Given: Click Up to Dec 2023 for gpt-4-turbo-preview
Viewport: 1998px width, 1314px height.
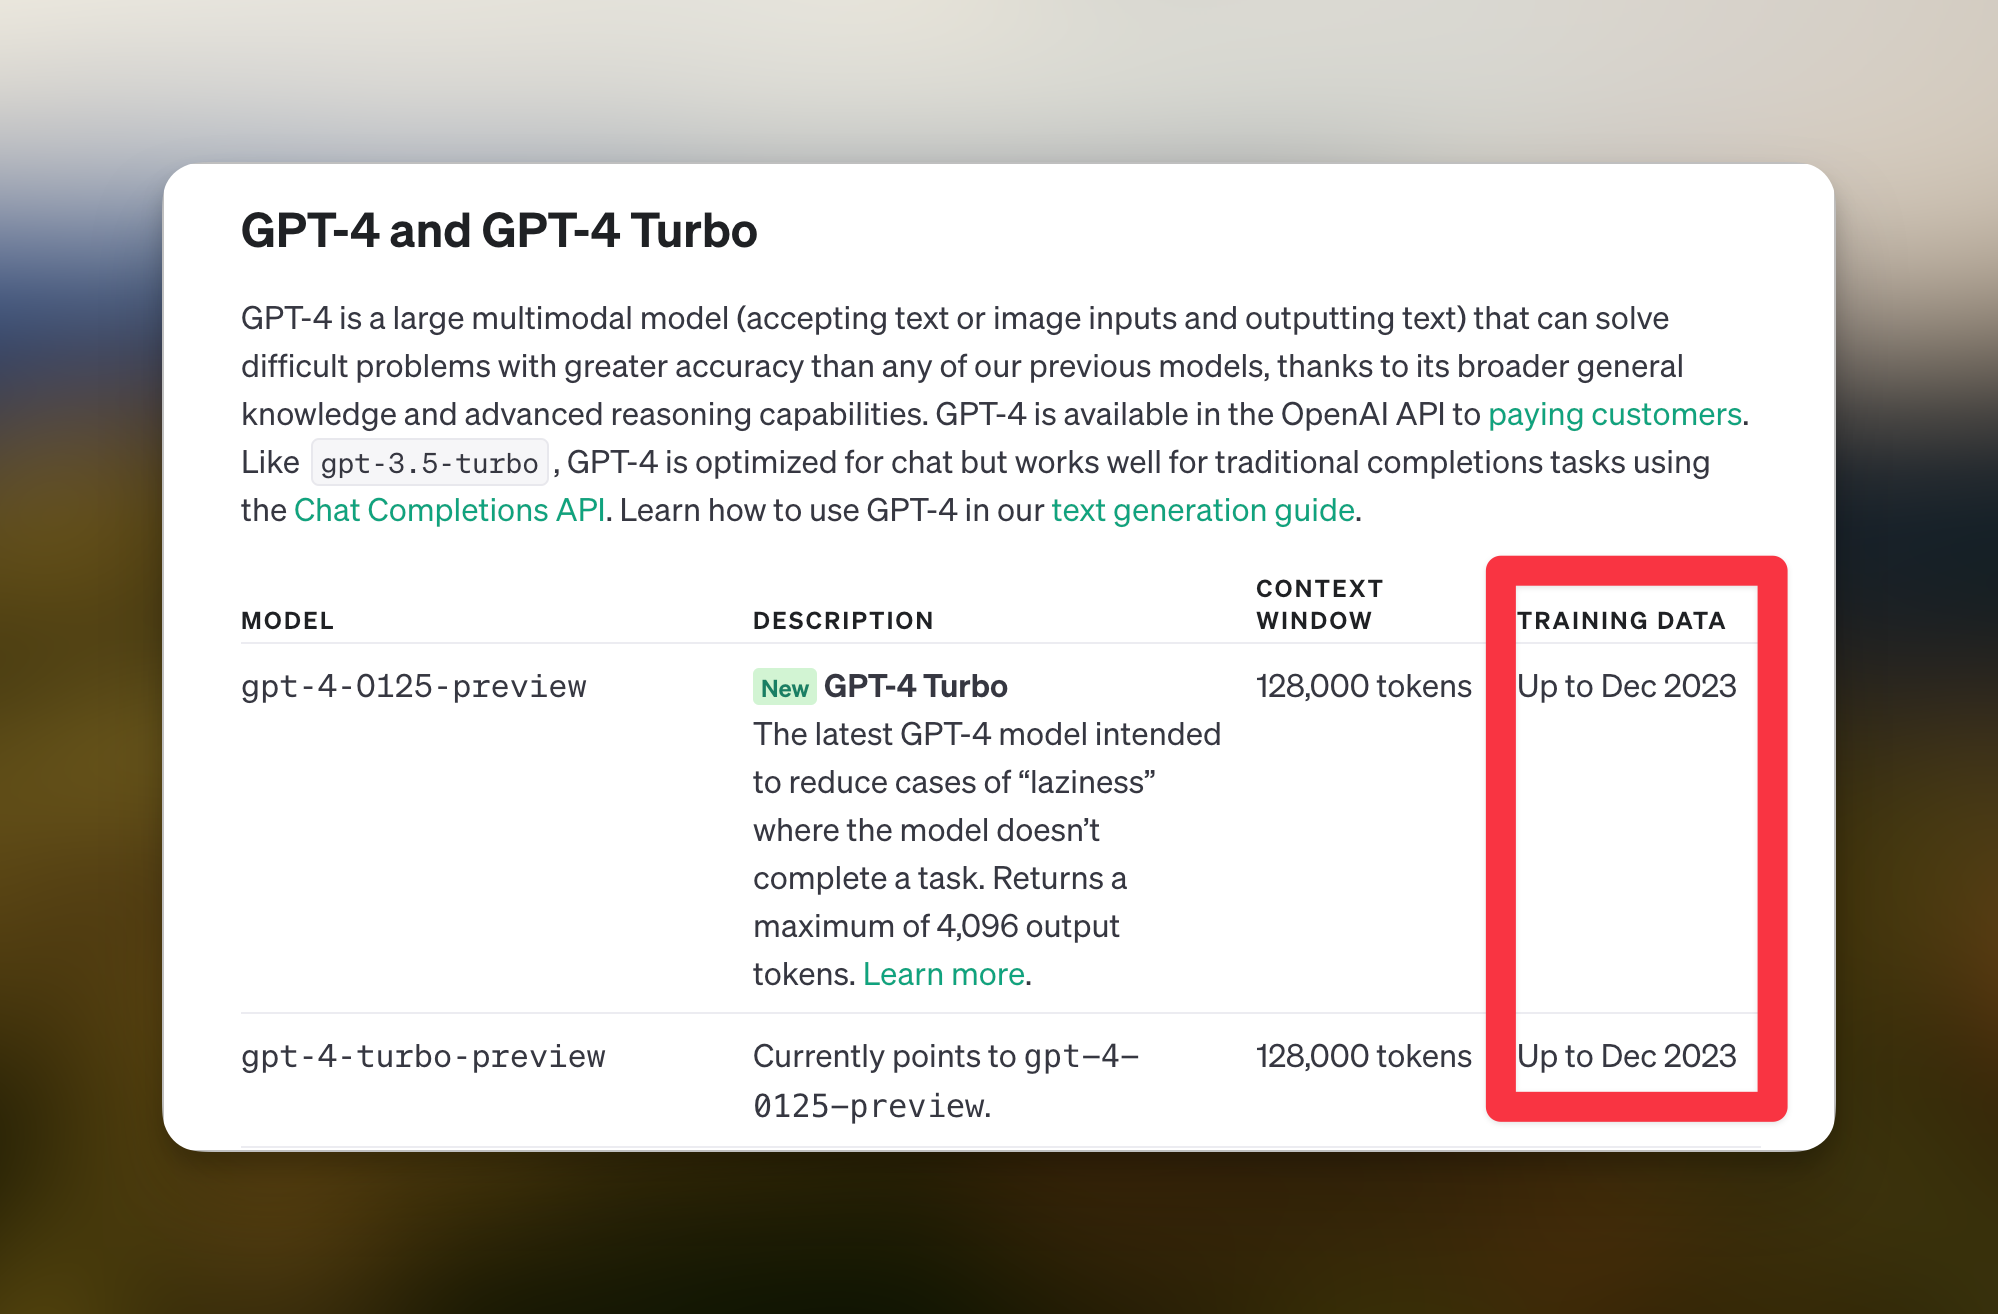Looking at the screenshot, I should tap(1626, 1057).
